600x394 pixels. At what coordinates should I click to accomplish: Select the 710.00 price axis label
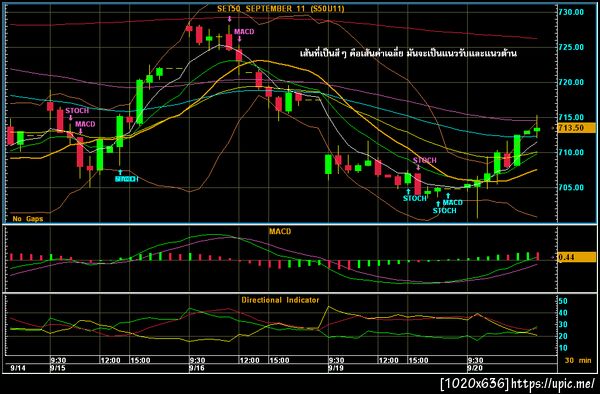click(571, 152)
